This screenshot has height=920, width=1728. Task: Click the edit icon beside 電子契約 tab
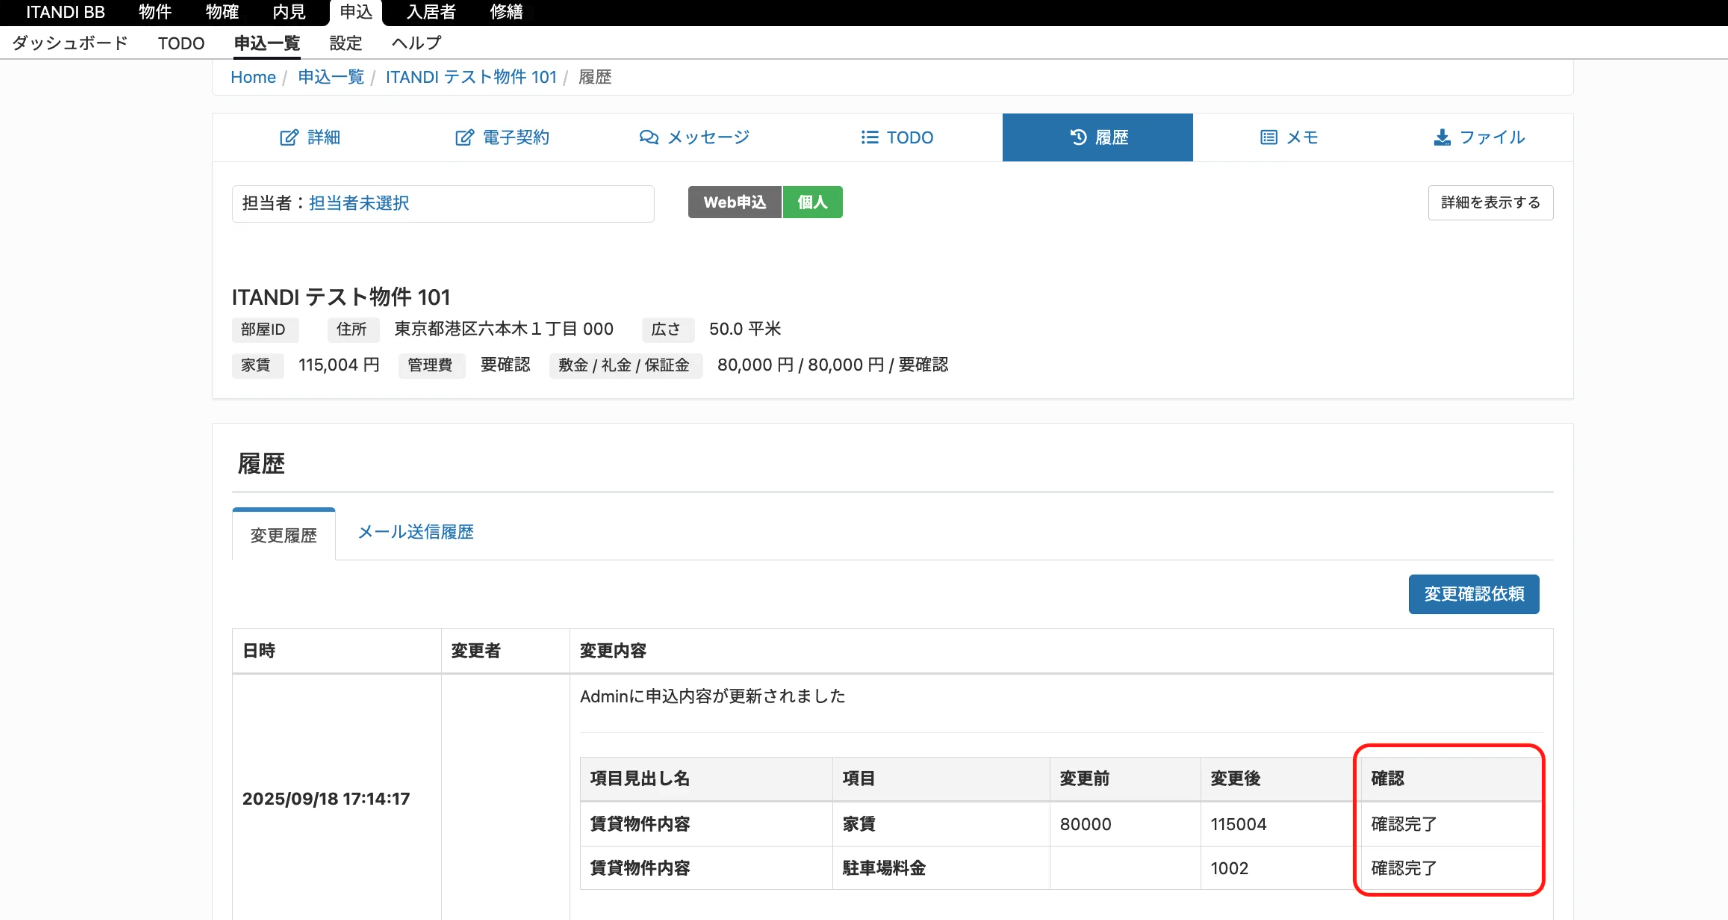pos(464,138)
